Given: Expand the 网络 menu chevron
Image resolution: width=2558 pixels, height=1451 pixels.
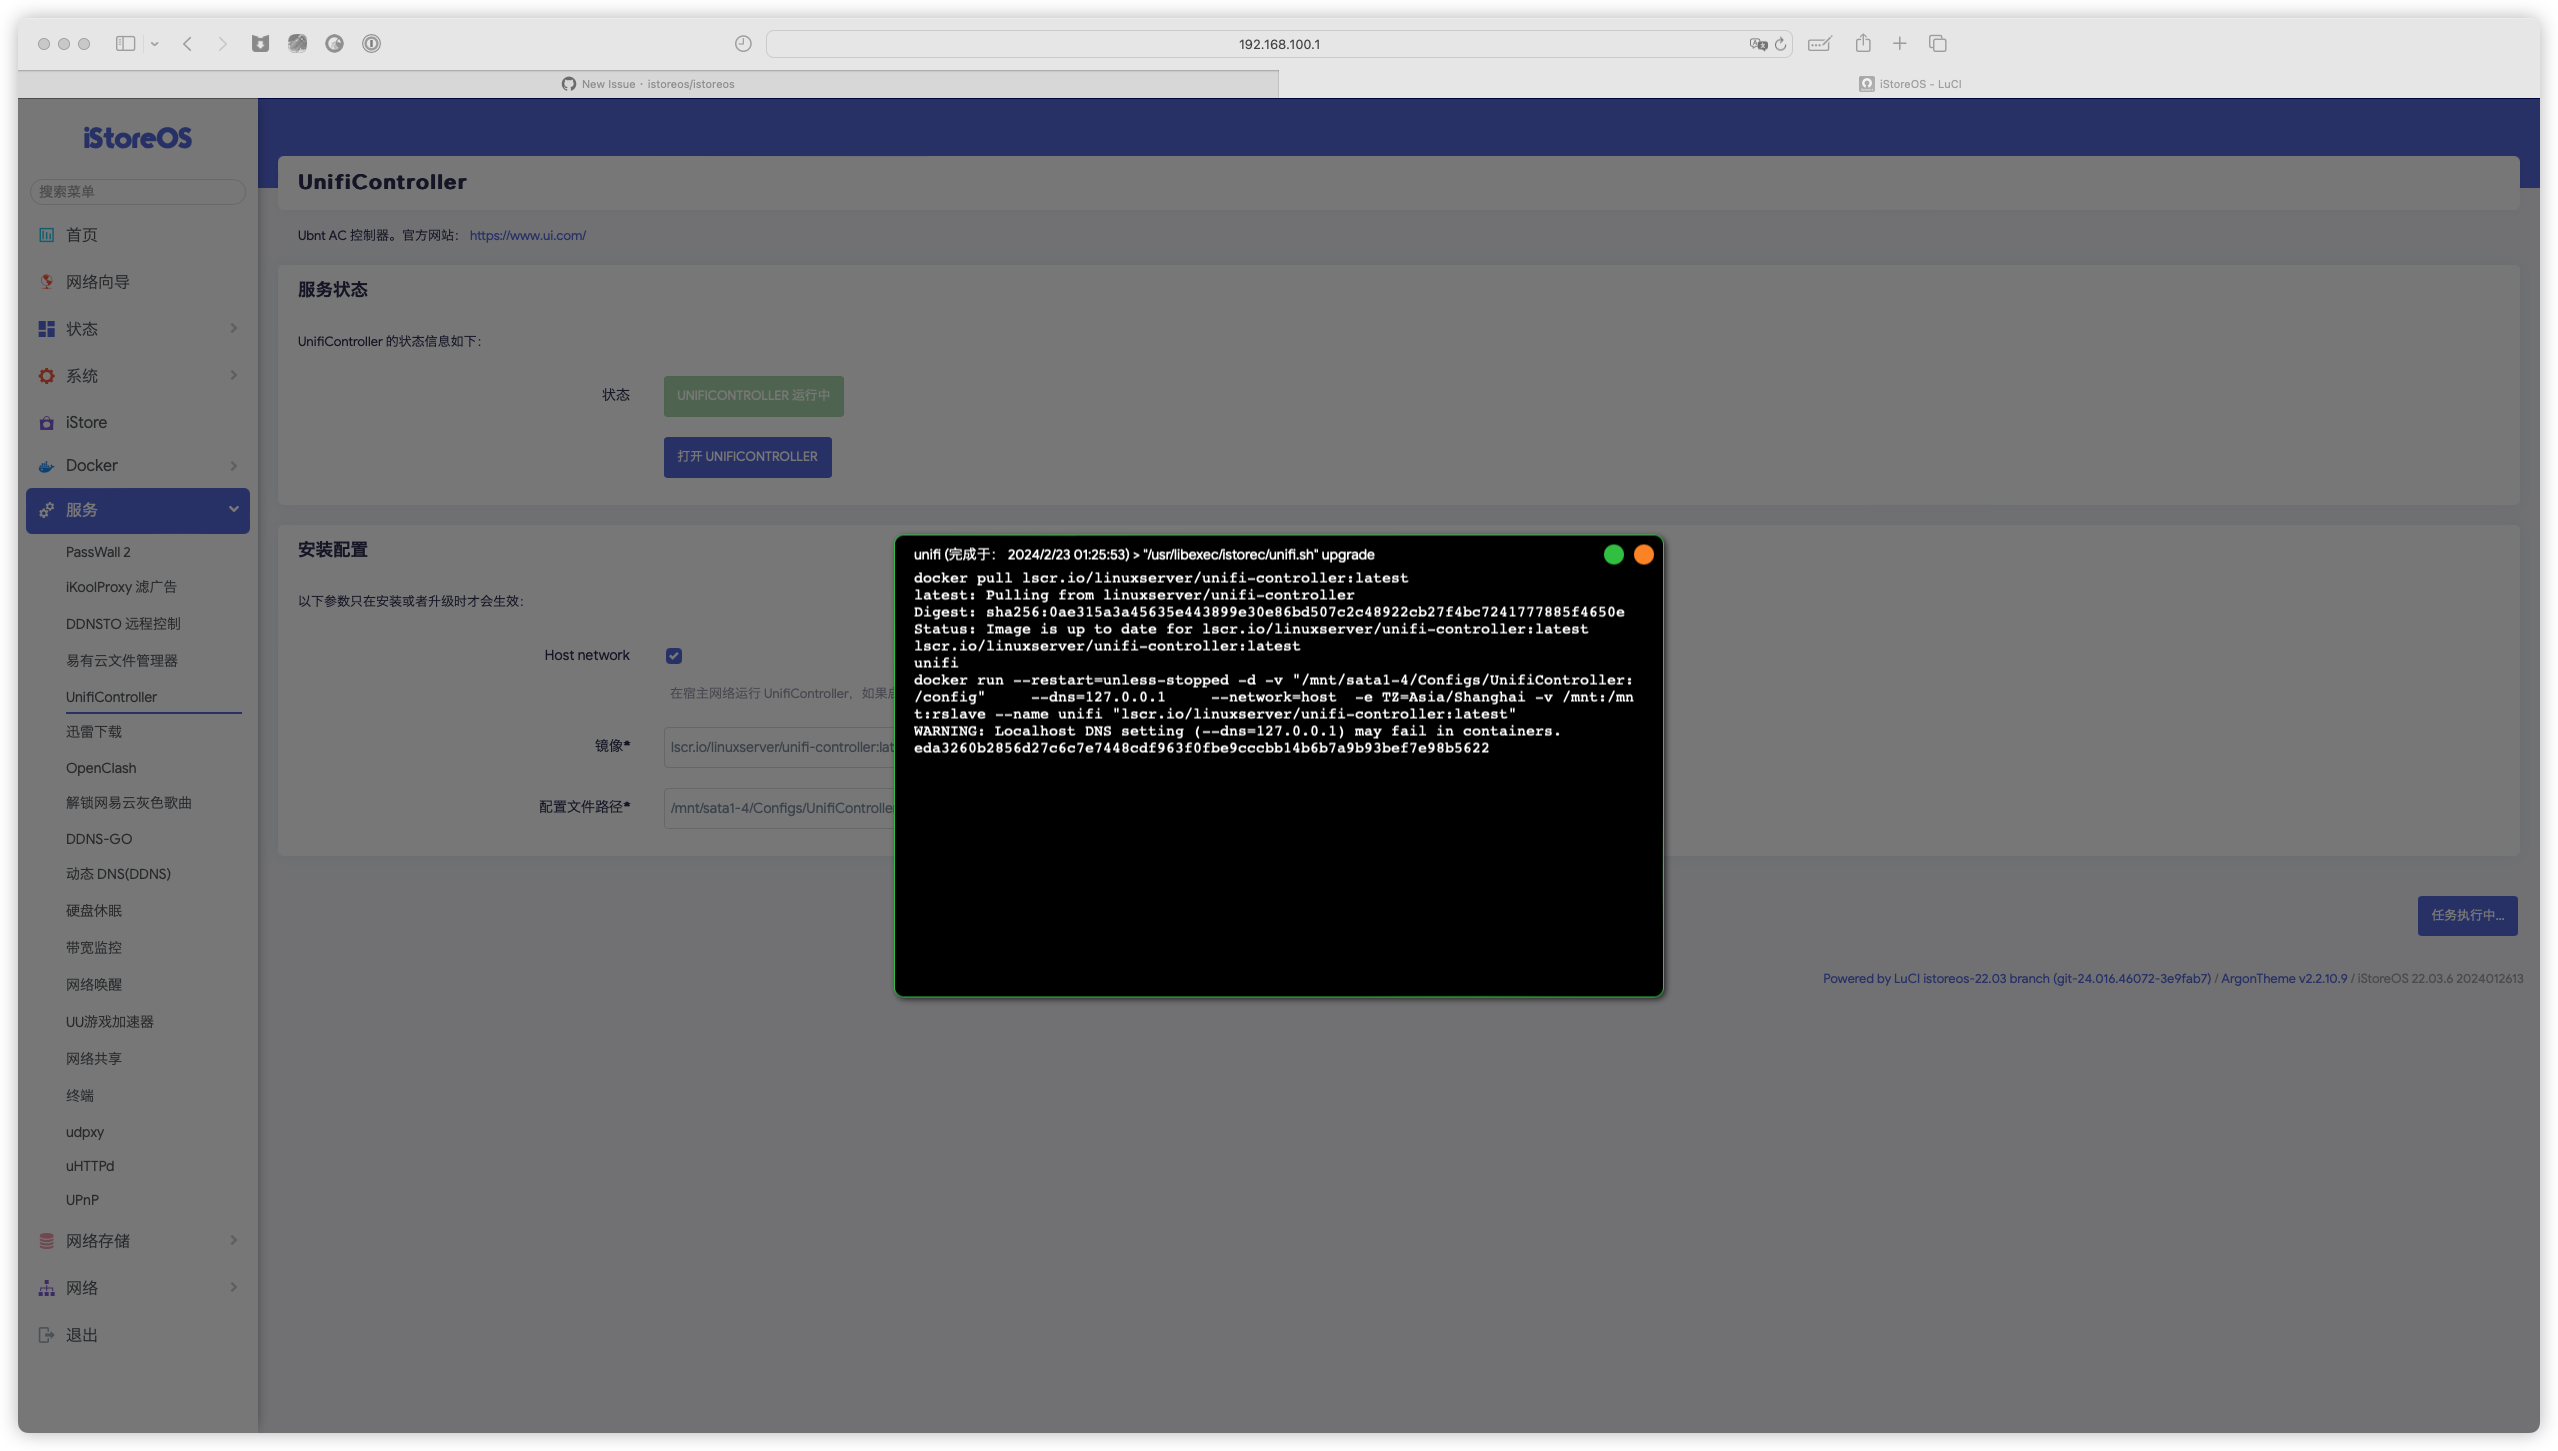Looking at the screenshot, I should click(x=233, y=1288).
